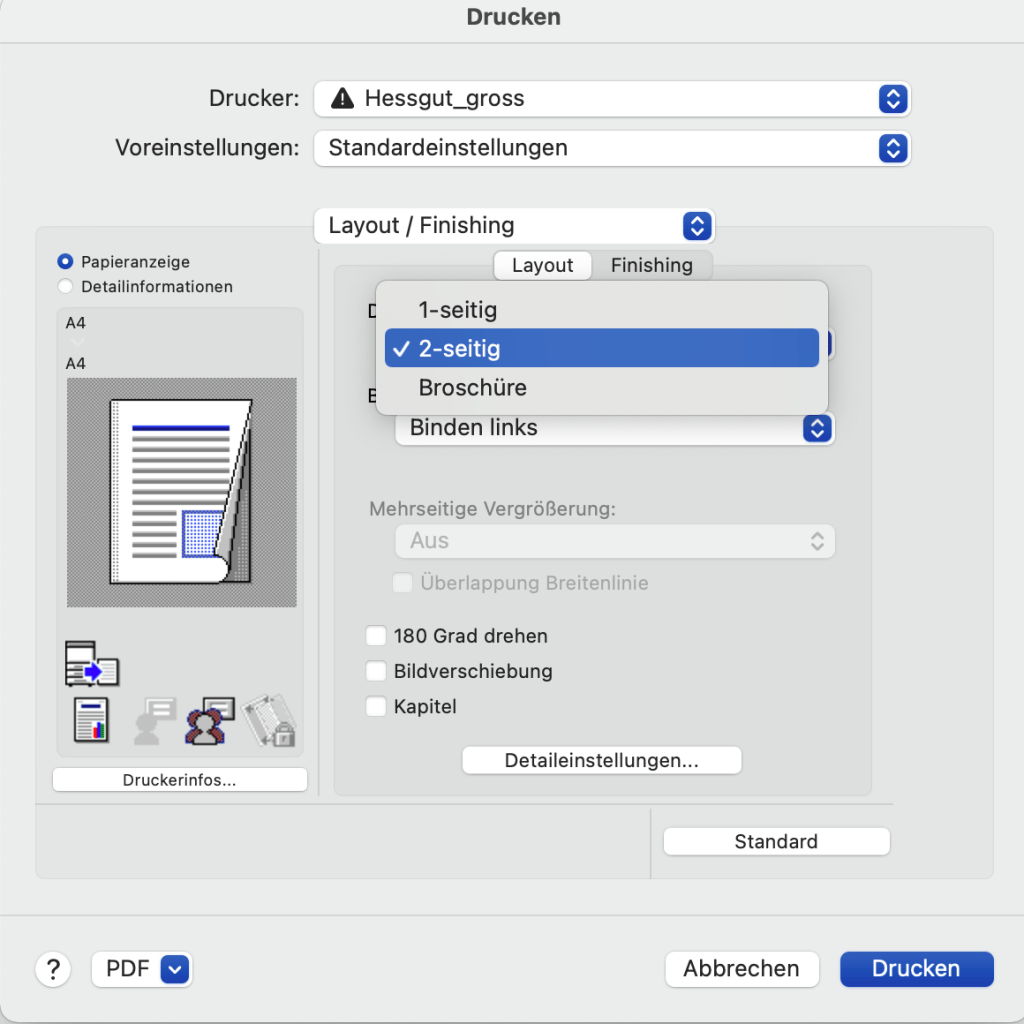Expand the Voreinstellungen dropdown
This screenshot has height=1024, width=1024.
(x=611, y=148)
